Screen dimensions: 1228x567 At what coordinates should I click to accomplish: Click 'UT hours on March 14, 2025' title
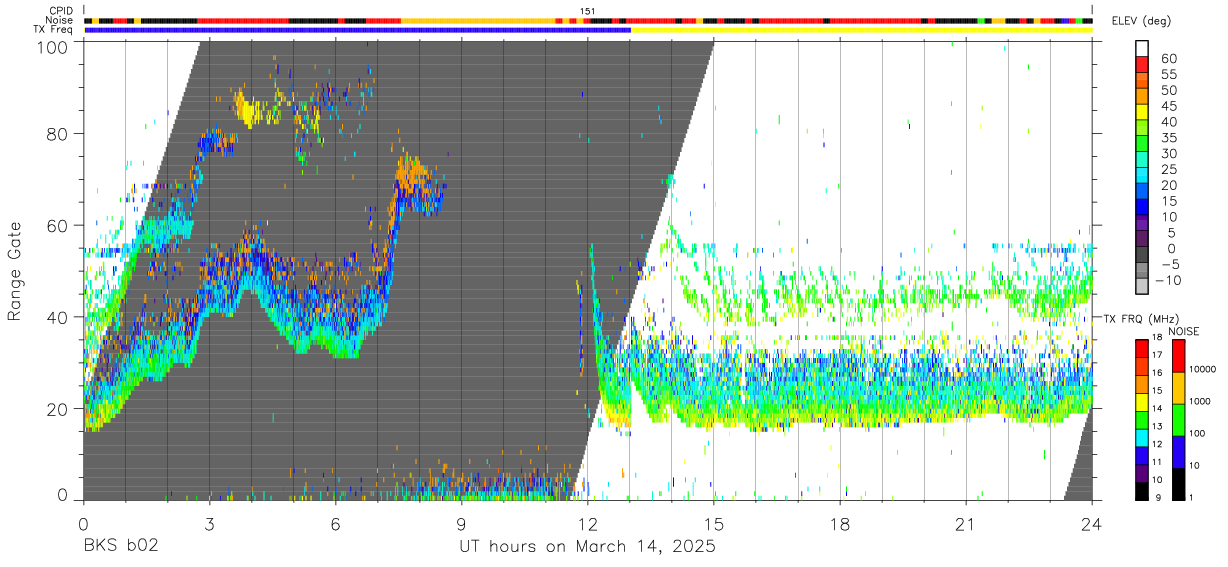(587, 548)
